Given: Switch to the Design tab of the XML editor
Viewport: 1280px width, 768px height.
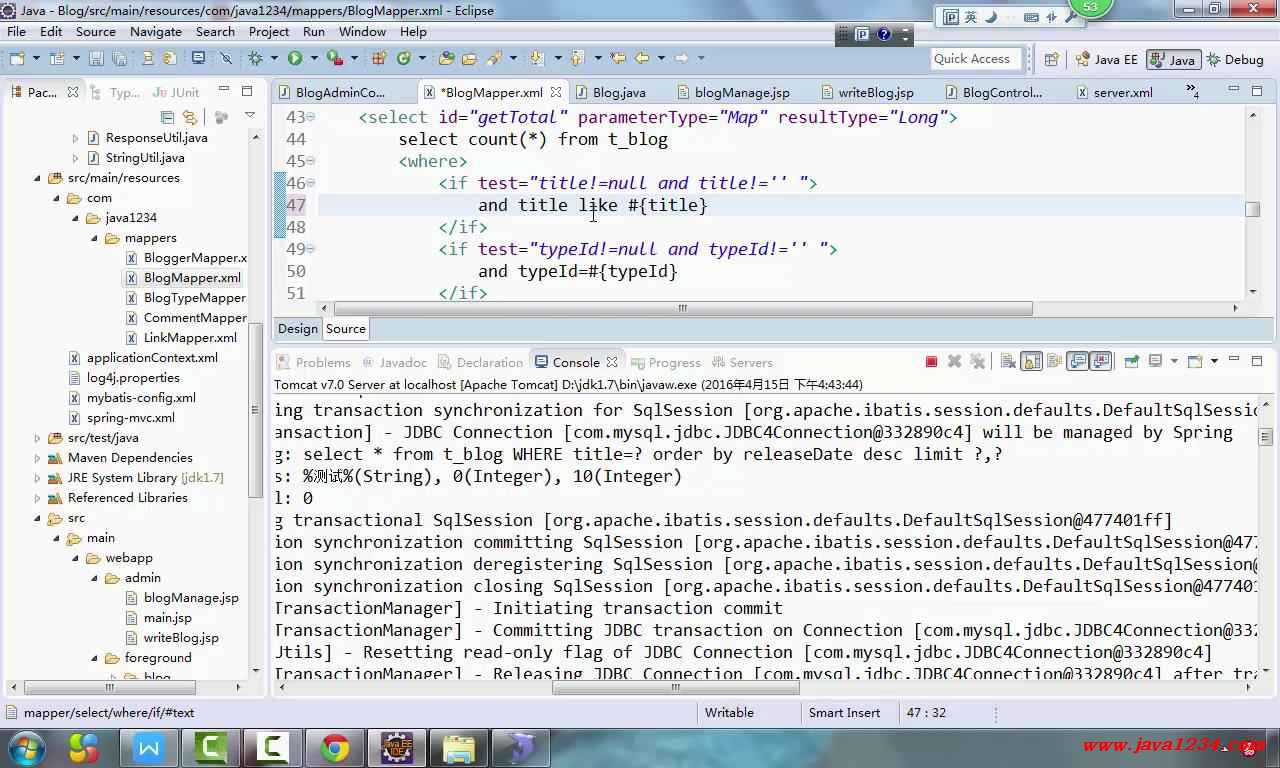Looking at the screenshot, I should pos(298,328).
